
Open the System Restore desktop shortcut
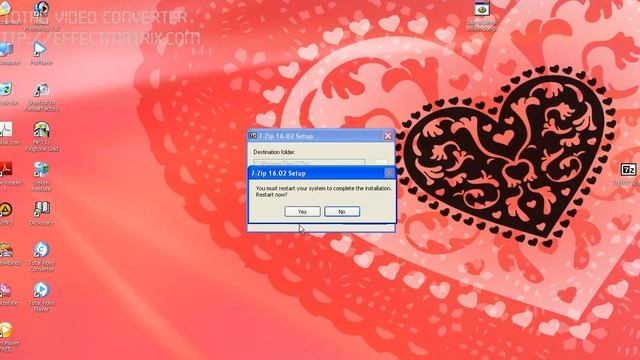click(41, 177)
